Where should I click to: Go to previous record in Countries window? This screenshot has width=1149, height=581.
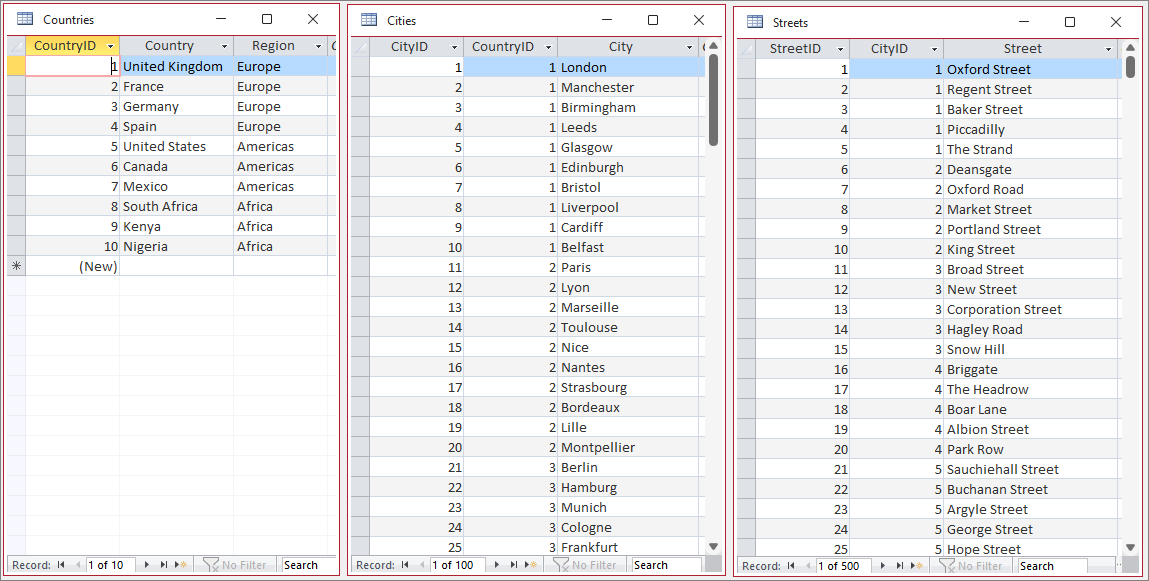tap(78, 565)
